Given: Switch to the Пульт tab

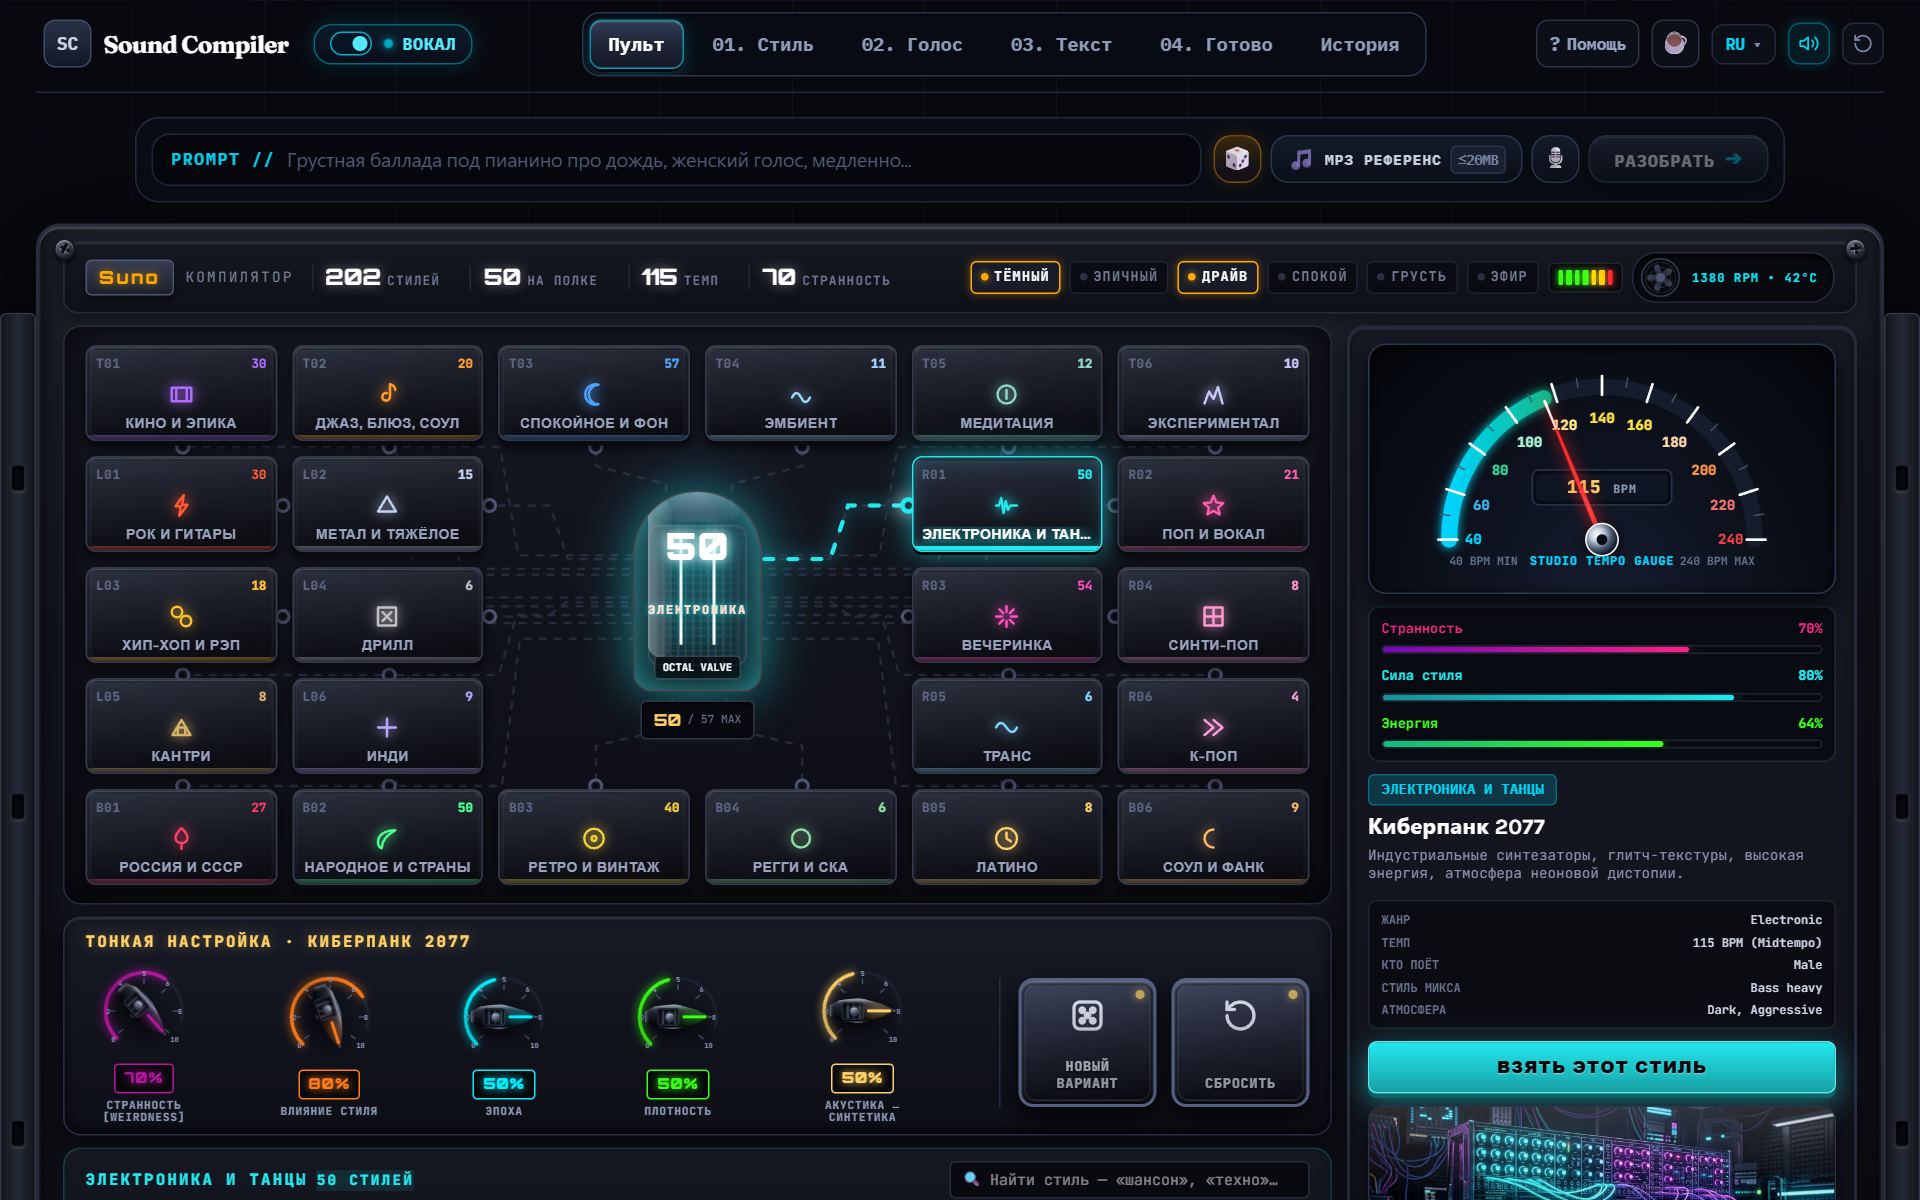Looking at the screenshot, I should [x=636, y=44].
